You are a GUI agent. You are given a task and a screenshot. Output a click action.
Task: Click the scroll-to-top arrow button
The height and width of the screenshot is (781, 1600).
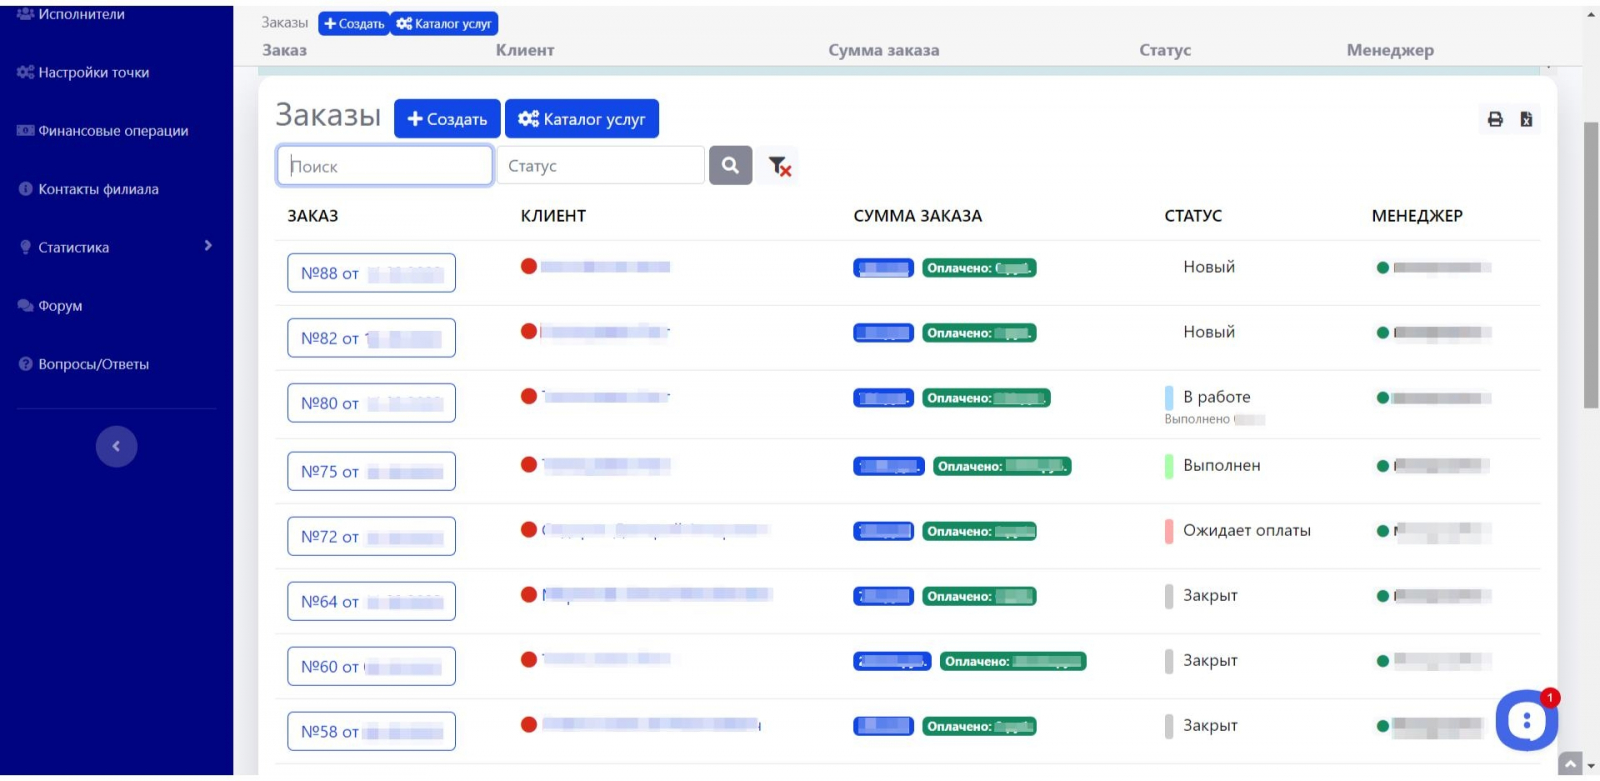tap(1570, 764)
